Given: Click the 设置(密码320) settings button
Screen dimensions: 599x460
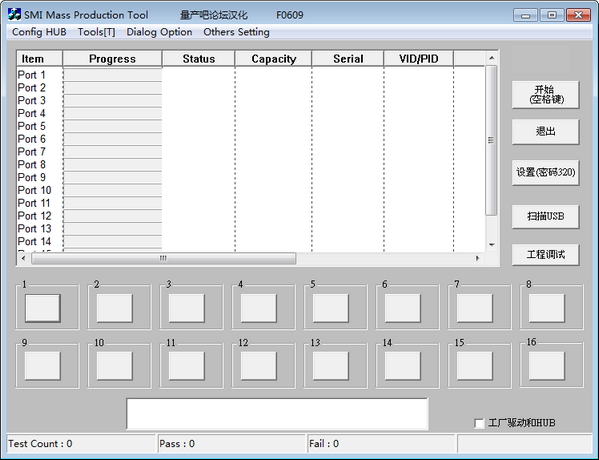Looking at the screenshot, I should [546, 172].
